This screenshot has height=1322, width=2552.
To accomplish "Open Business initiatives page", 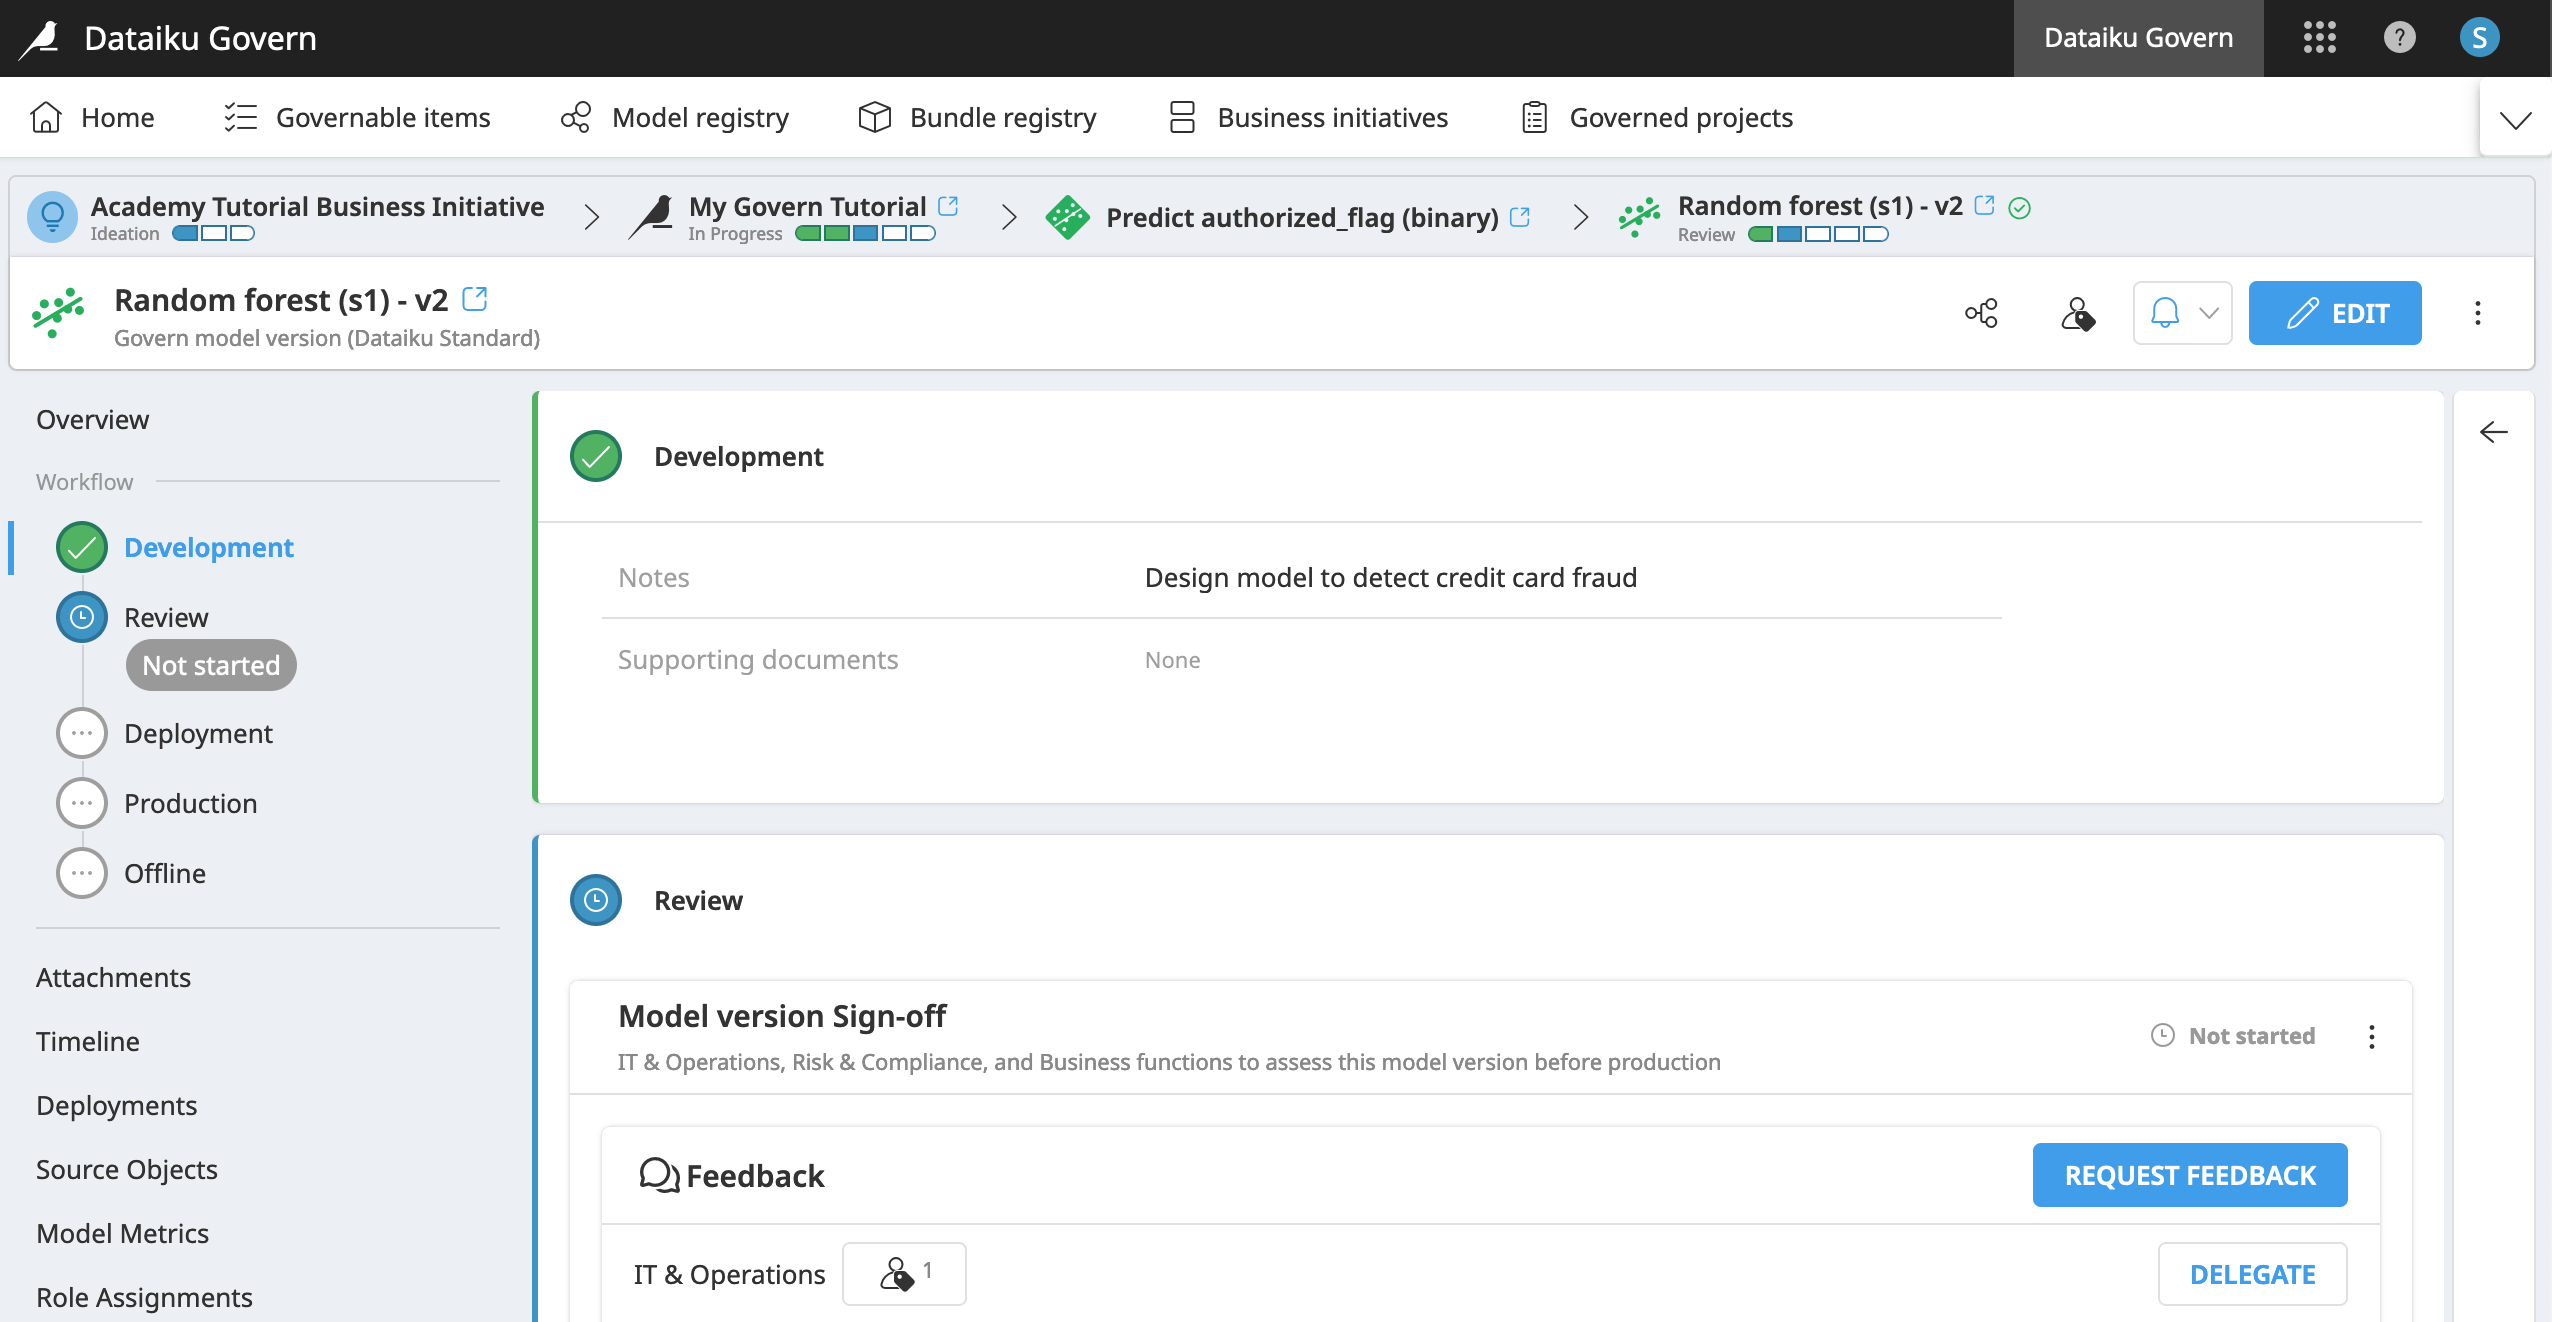I will click(1307, 117).
